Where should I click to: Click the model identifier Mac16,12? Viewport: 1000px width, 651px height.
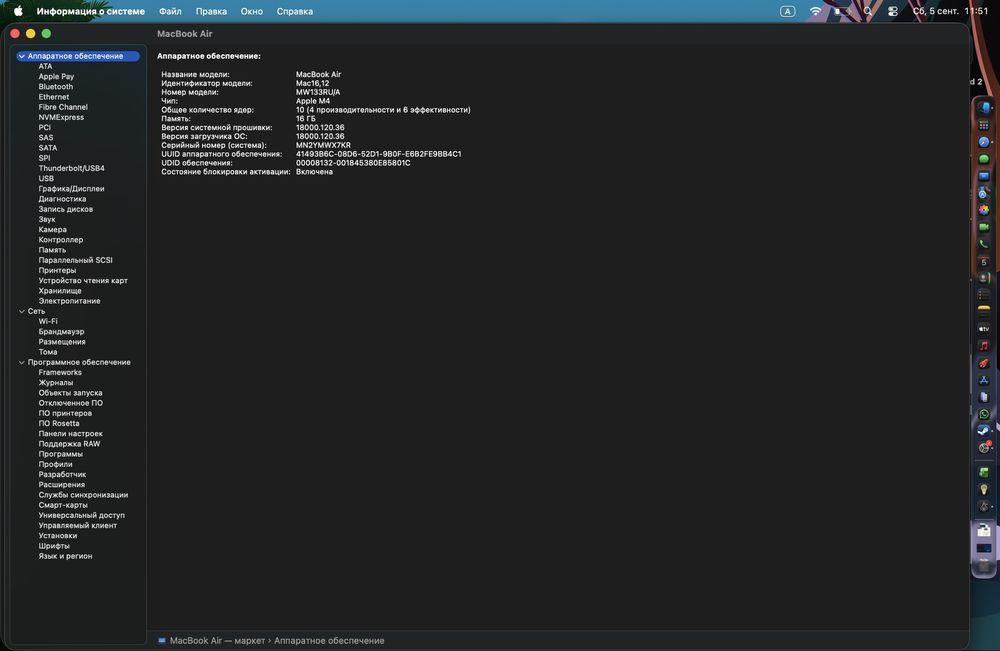click(312, 84)
